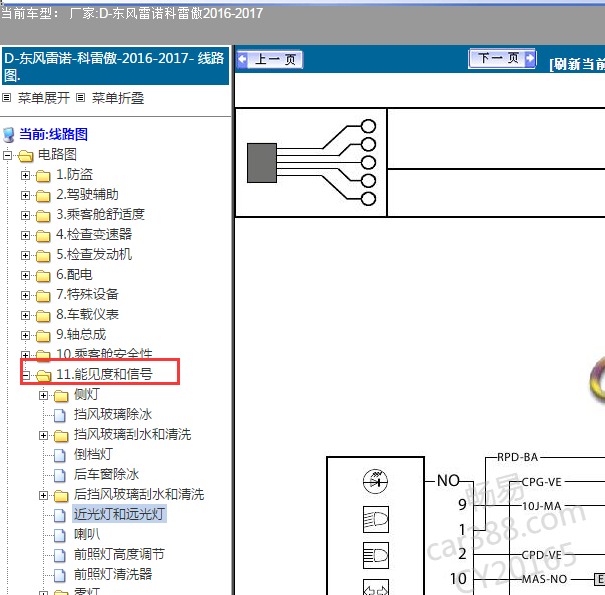Screen dimensions: 605x595
Task: Click the folder icon of 2.驾驶辅助
Action: [x=43, y=196]
